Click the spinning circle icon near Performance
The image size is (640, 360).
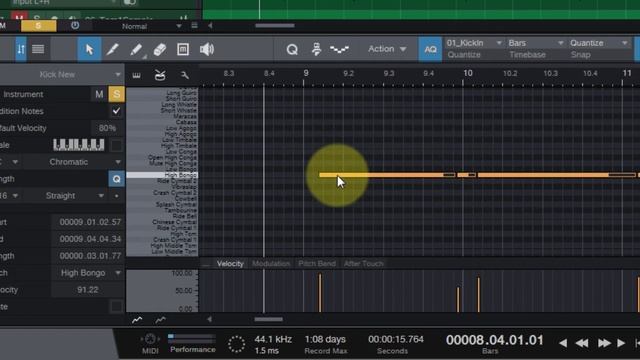click(x=236, y=344)
